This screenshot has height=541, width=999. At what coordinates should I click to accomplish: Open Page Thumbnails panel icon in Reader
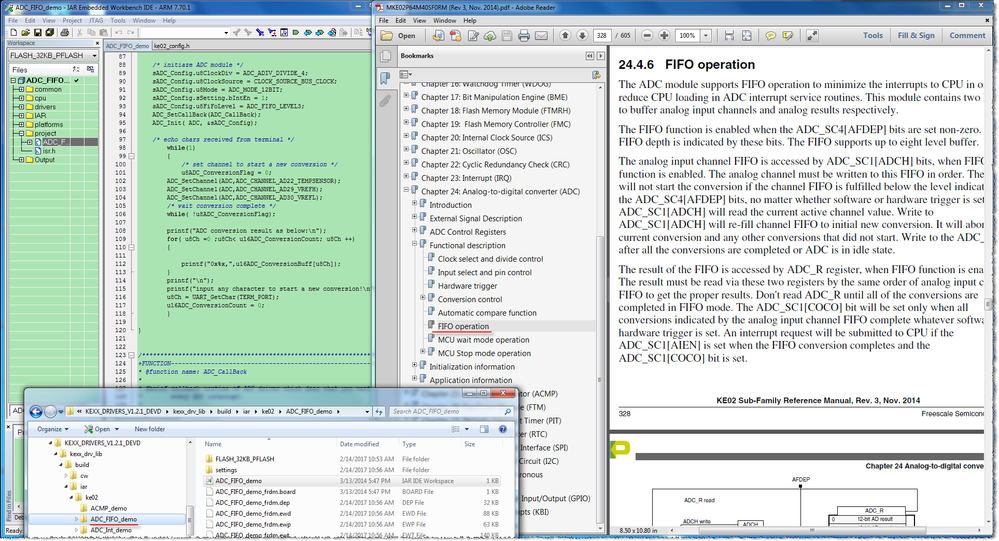(385, 57)
